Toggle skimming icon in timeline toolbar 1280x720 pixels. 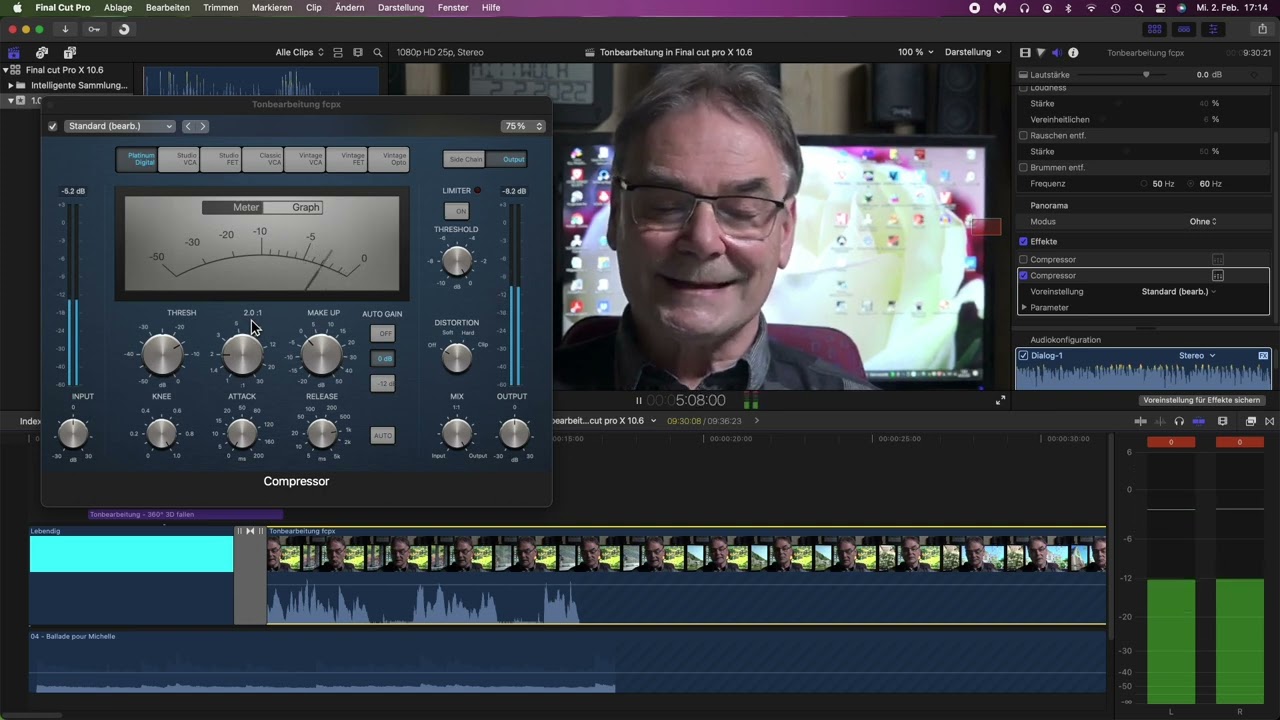coord(1140,421)
